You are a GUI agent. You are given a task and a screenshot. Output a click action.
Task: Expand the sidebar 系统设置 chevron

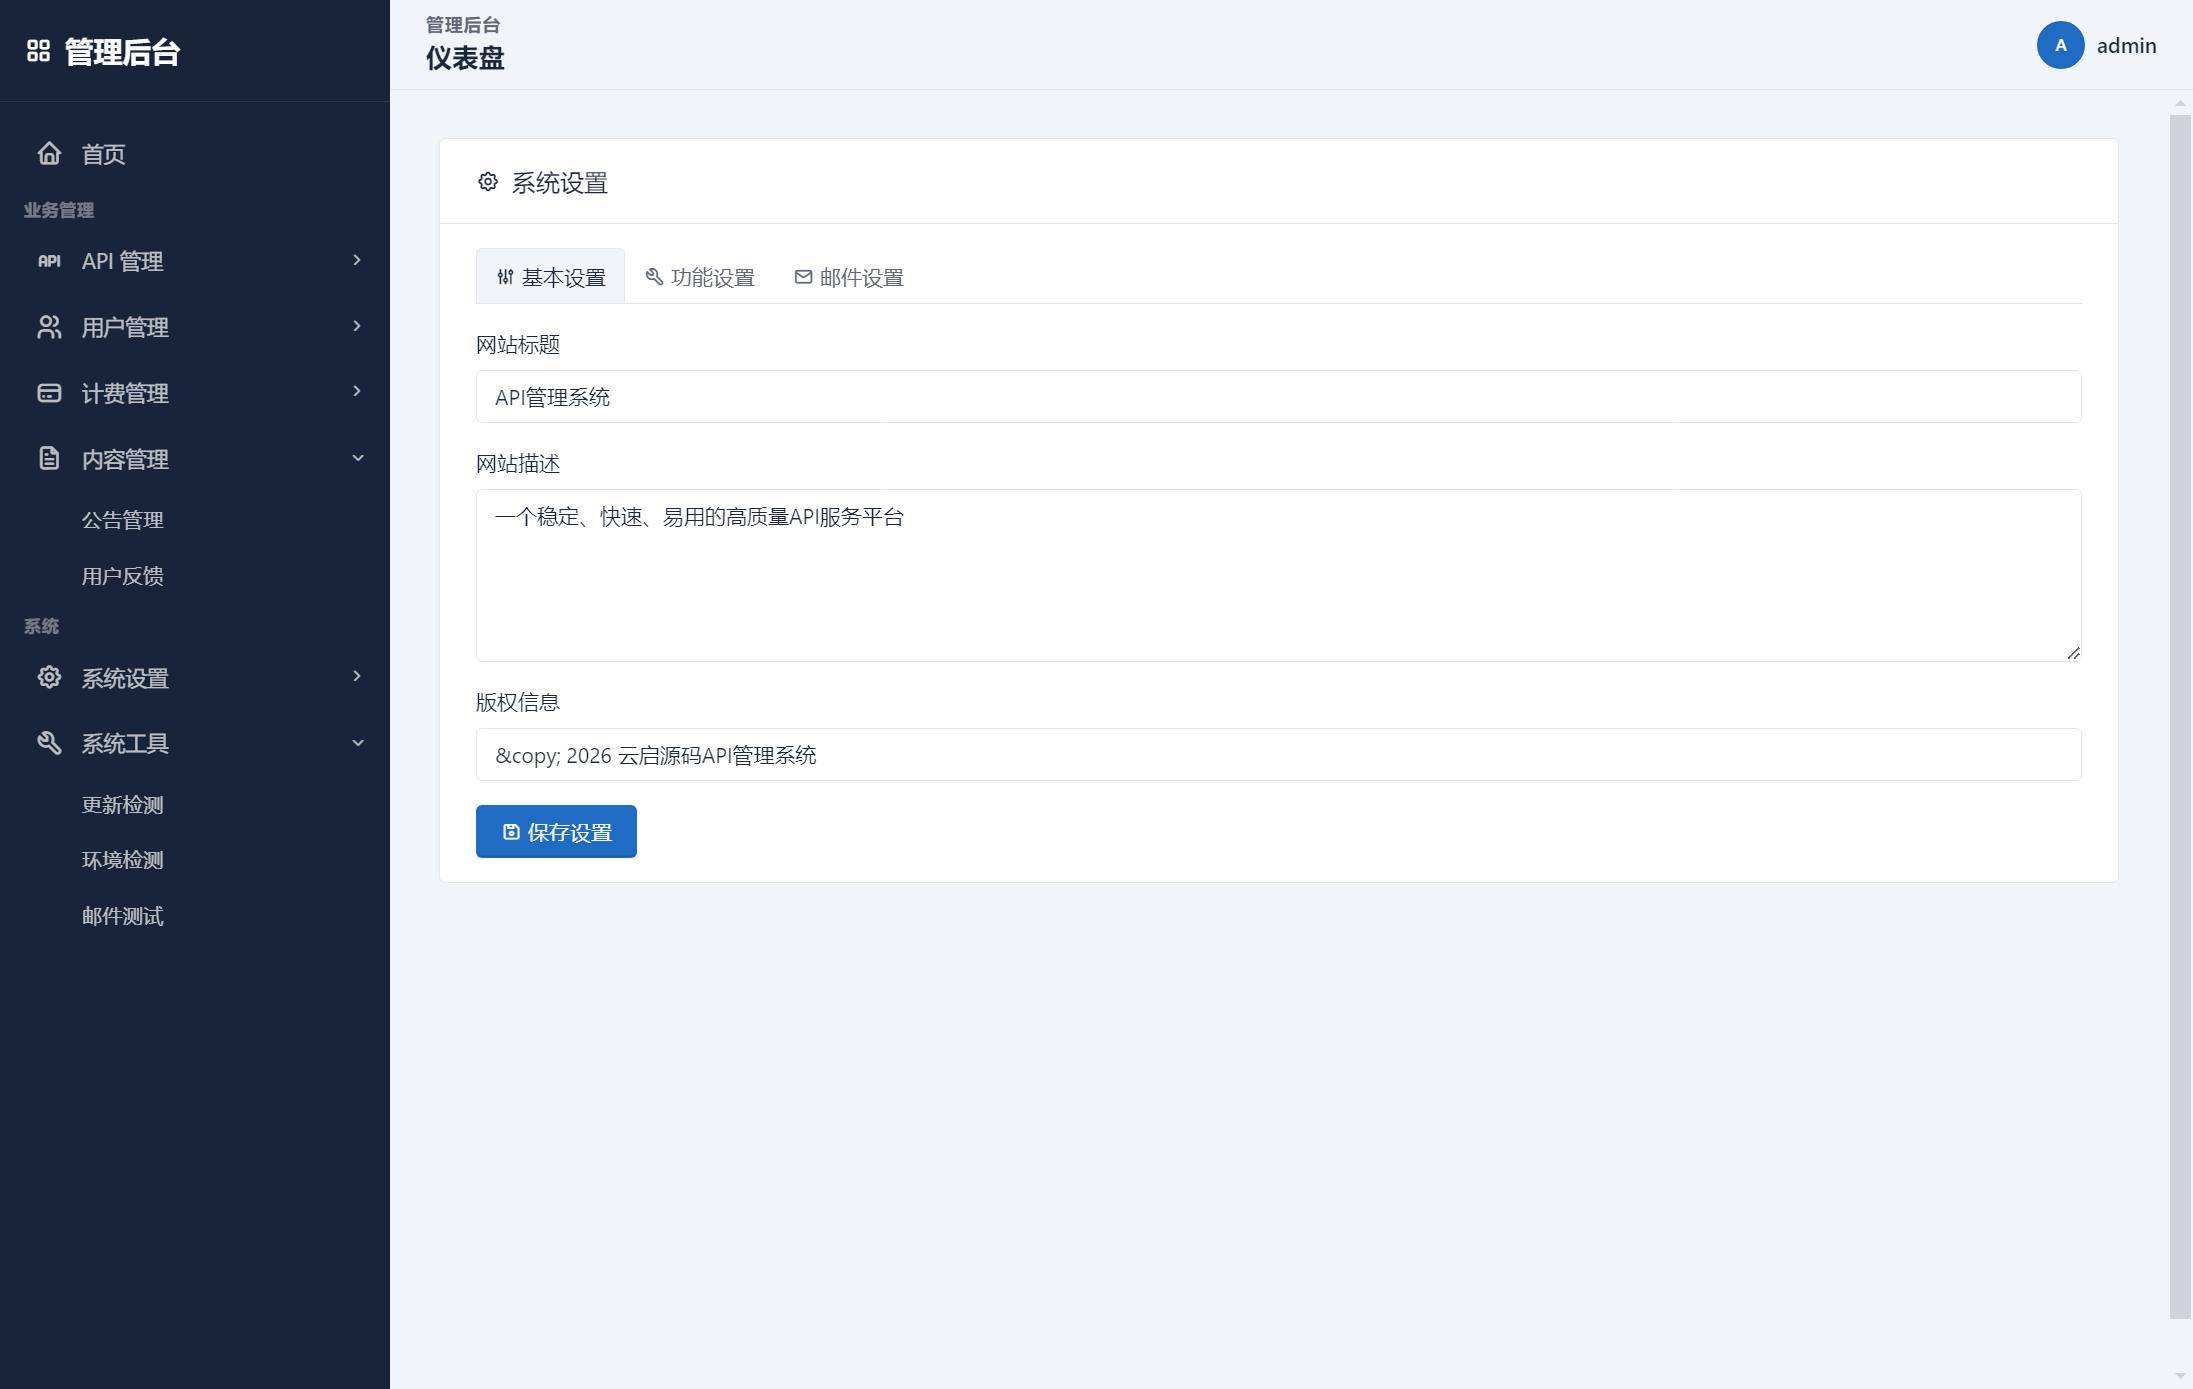pos(357,676)
